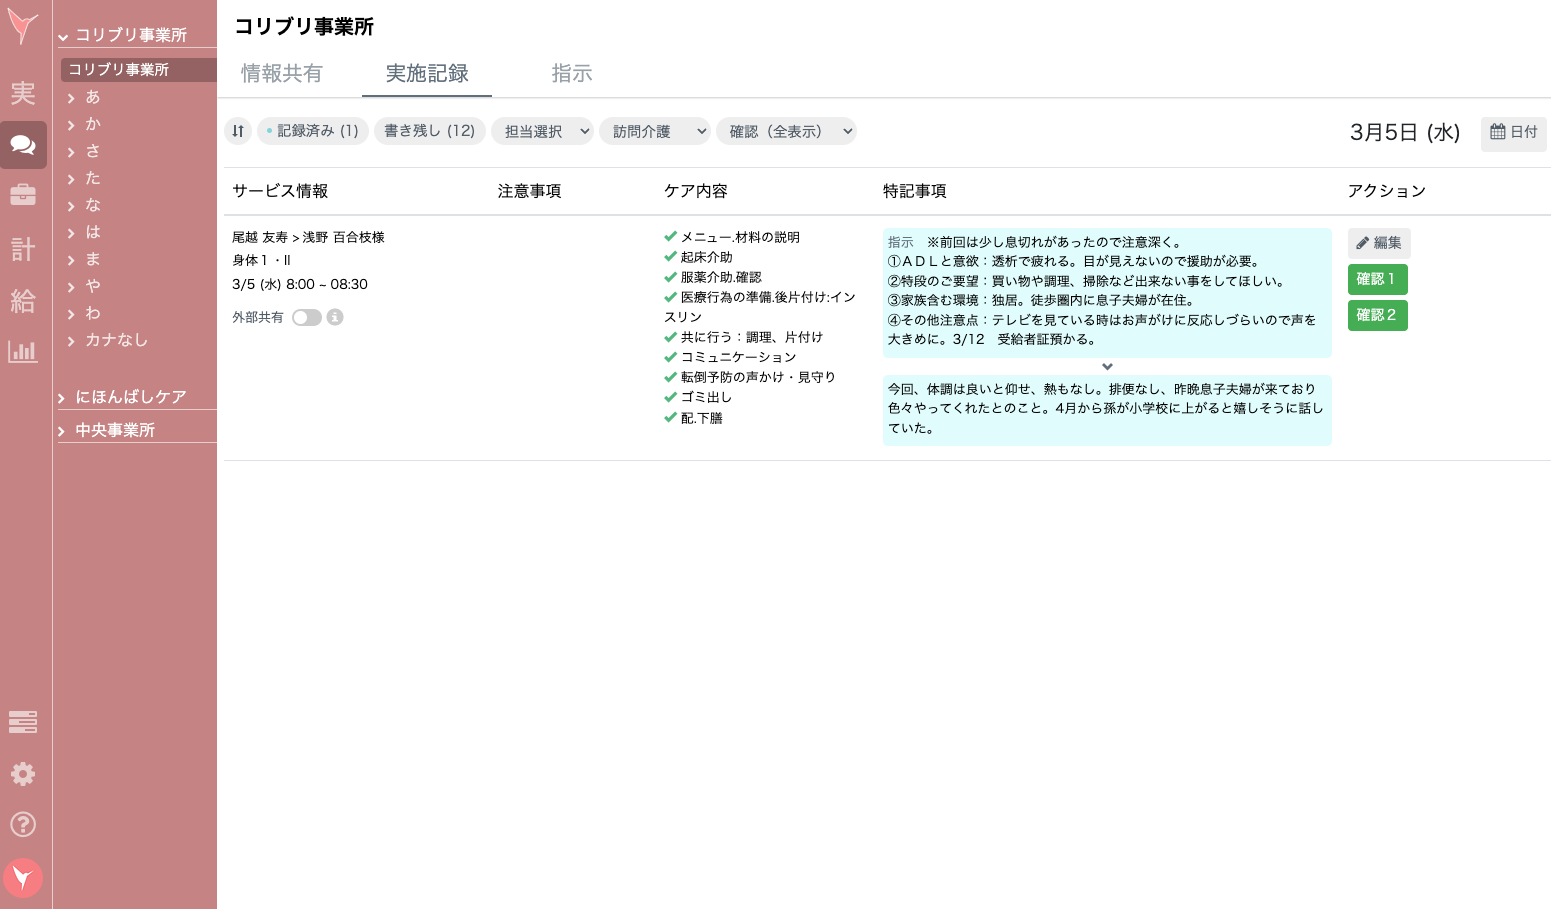This screenshot has height=909, width=1551.
Task: Open statistics via the bar chart icon
Action: pos(23,351)
